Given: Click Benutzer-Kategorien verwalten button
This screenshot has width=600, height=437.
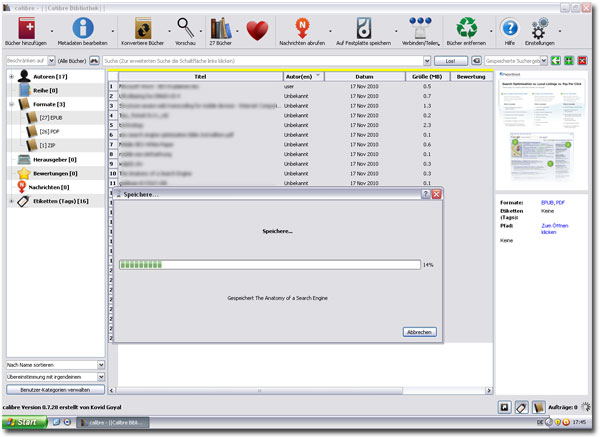Looking at the screenshot, I should coord(55,388).
